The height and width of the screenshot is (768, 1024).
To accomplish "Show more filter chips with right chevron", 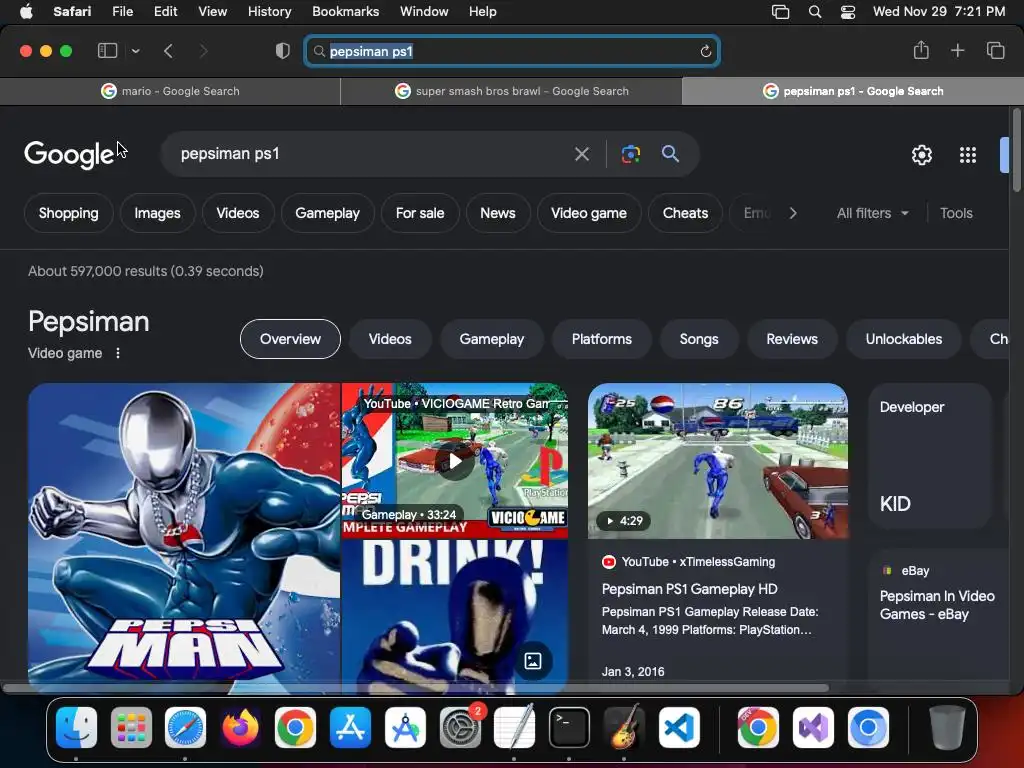I will [793, 213].
